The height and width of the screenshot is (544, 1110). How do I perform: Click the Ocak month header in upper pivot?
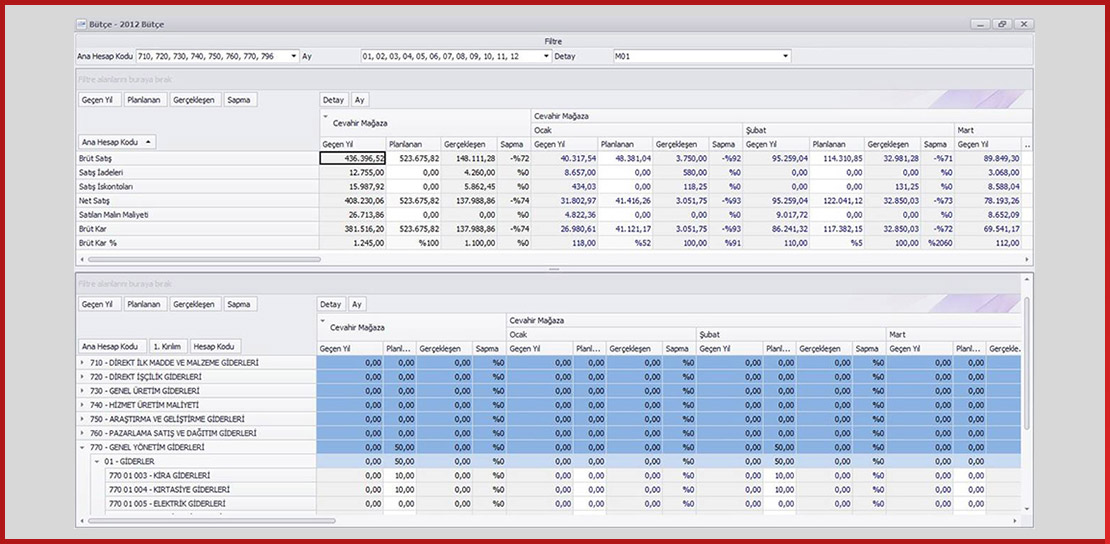pyautogui.click(x=637, y=130)
